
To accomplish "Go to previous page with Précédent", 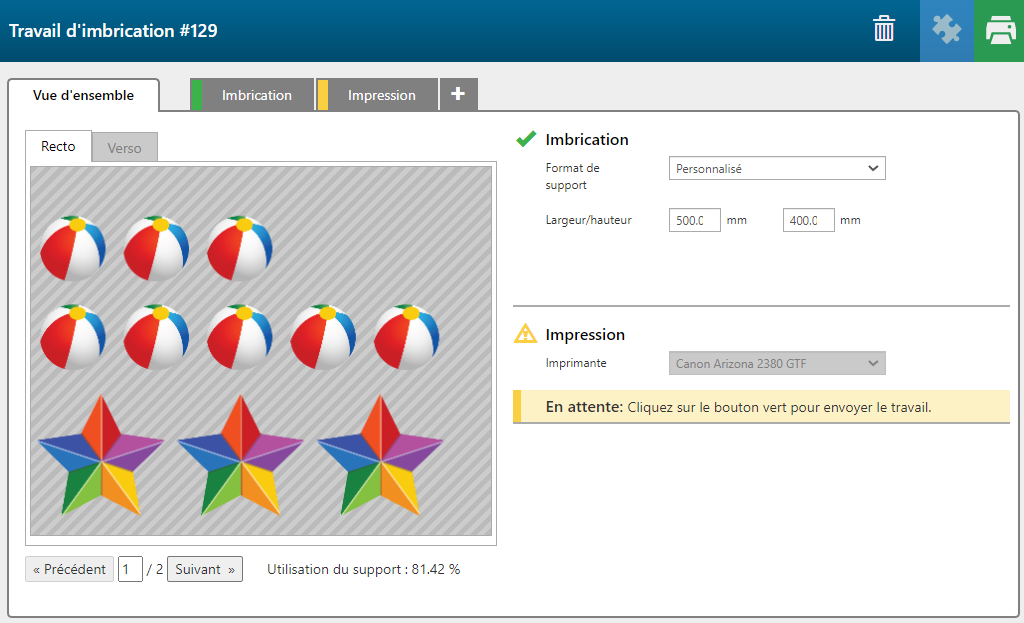I will point(69,569).
